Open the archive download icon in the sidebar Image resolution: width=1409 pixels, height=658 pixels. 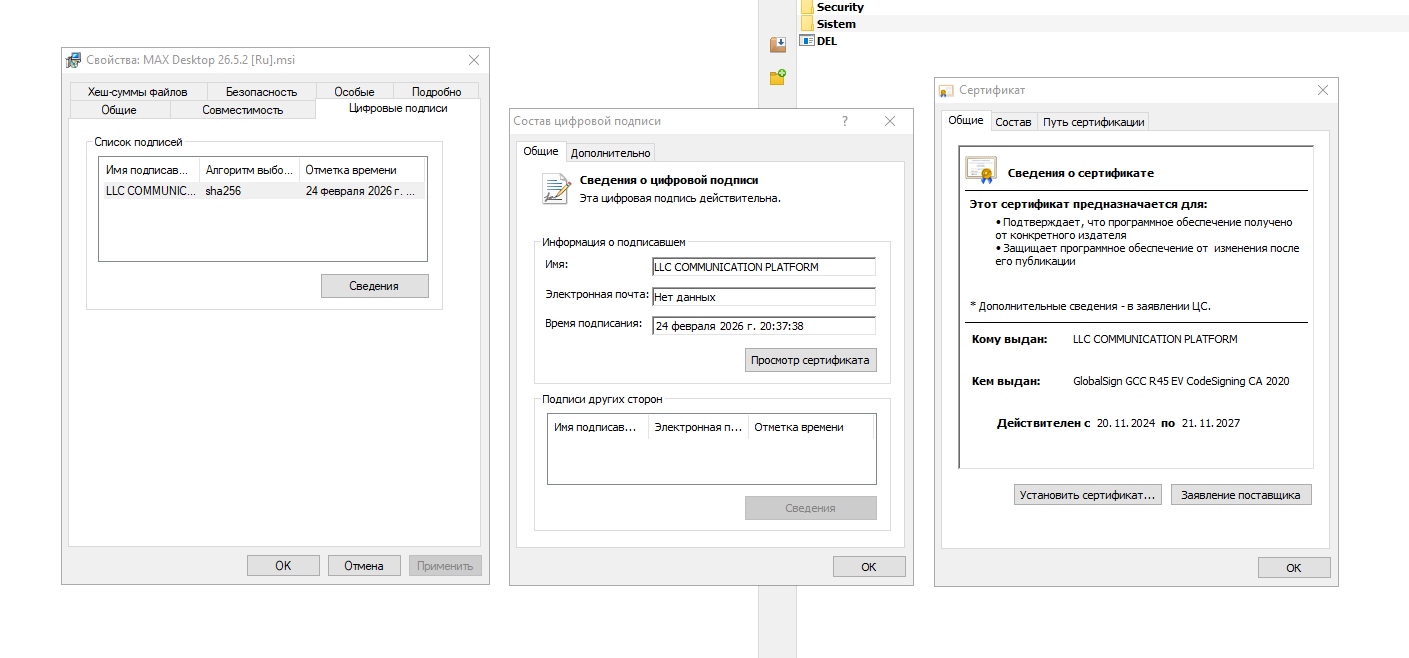[777, 45]
